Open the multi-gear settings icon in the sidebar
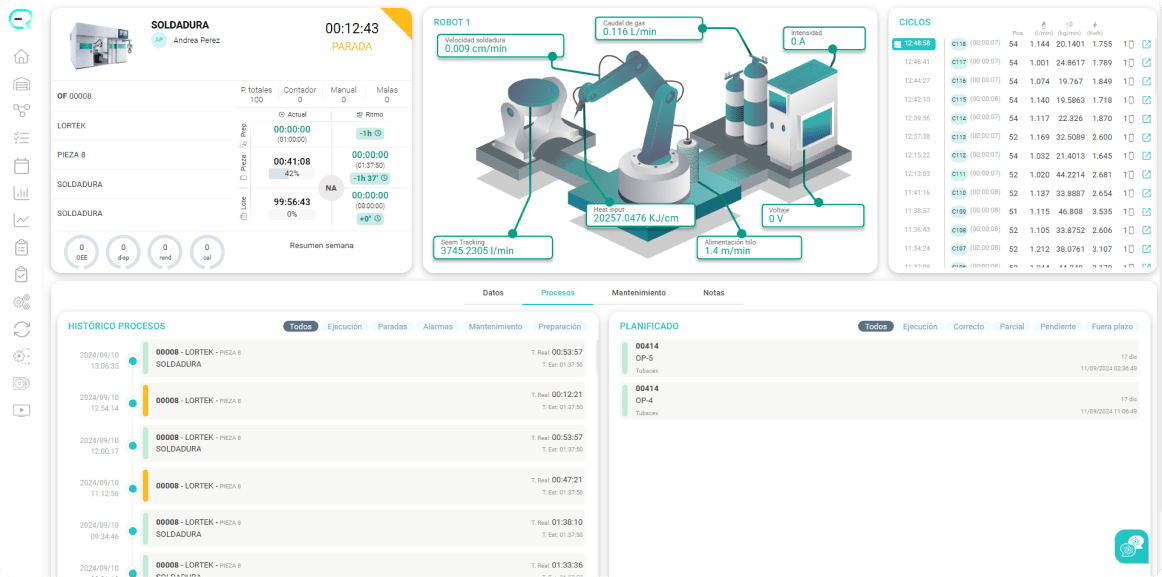Viewport: 1162px width, 577px height. (21, 301)
